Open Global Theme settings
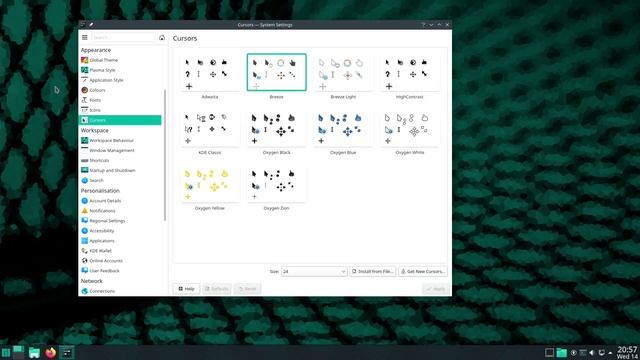640x360 pixels. coord(120,60)
